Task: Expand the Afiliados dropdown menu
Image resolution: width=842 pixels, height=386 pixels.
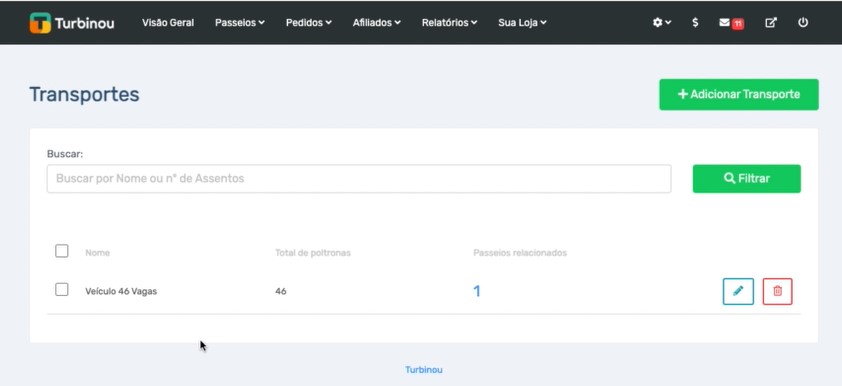Action: [376, 23]
